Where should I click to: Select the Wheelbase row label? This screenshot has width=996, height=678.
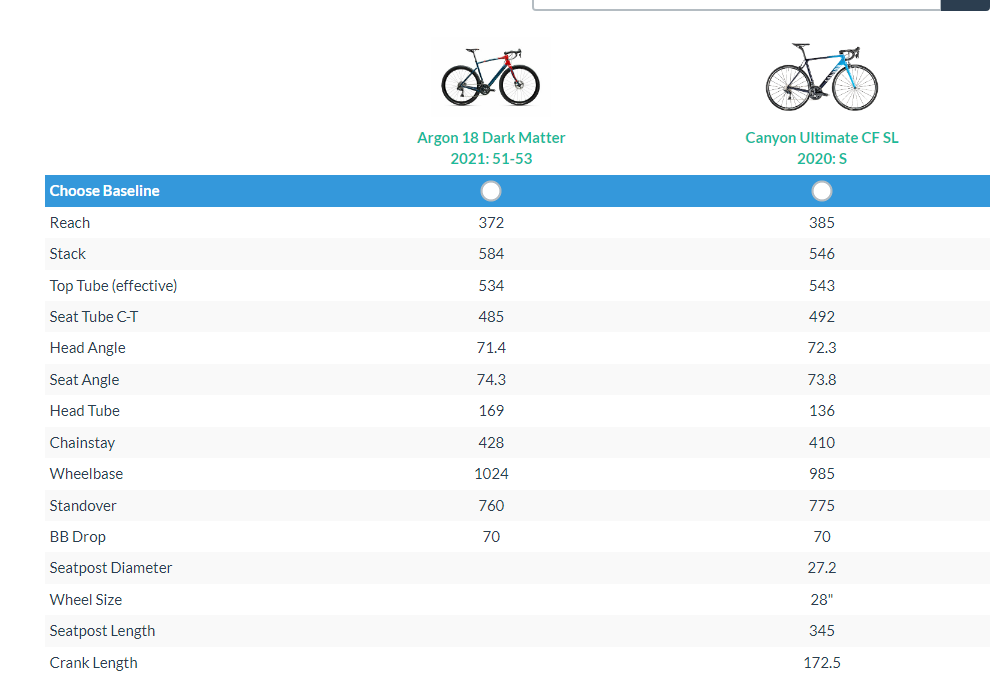tap(87, 474)
